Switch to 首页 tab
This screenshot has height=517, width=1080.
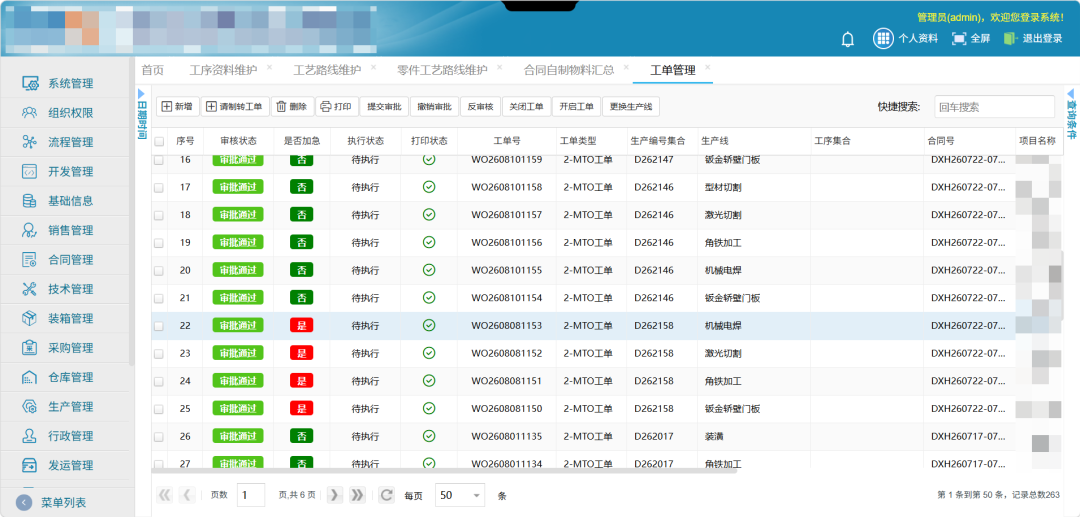coord(152,70)
